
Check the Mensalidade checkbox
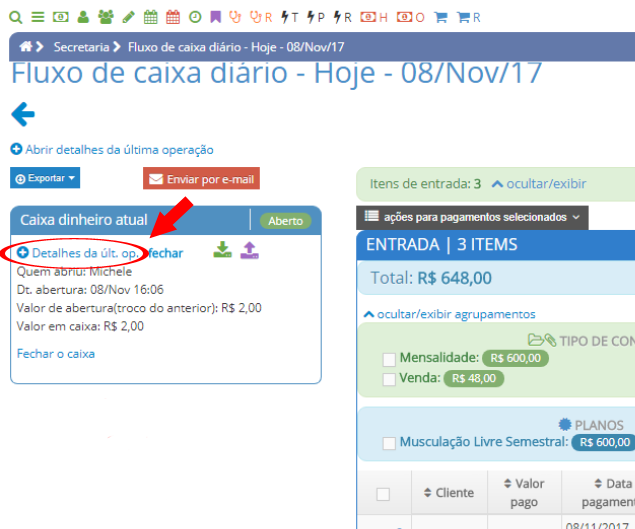[x=388, y=358]
